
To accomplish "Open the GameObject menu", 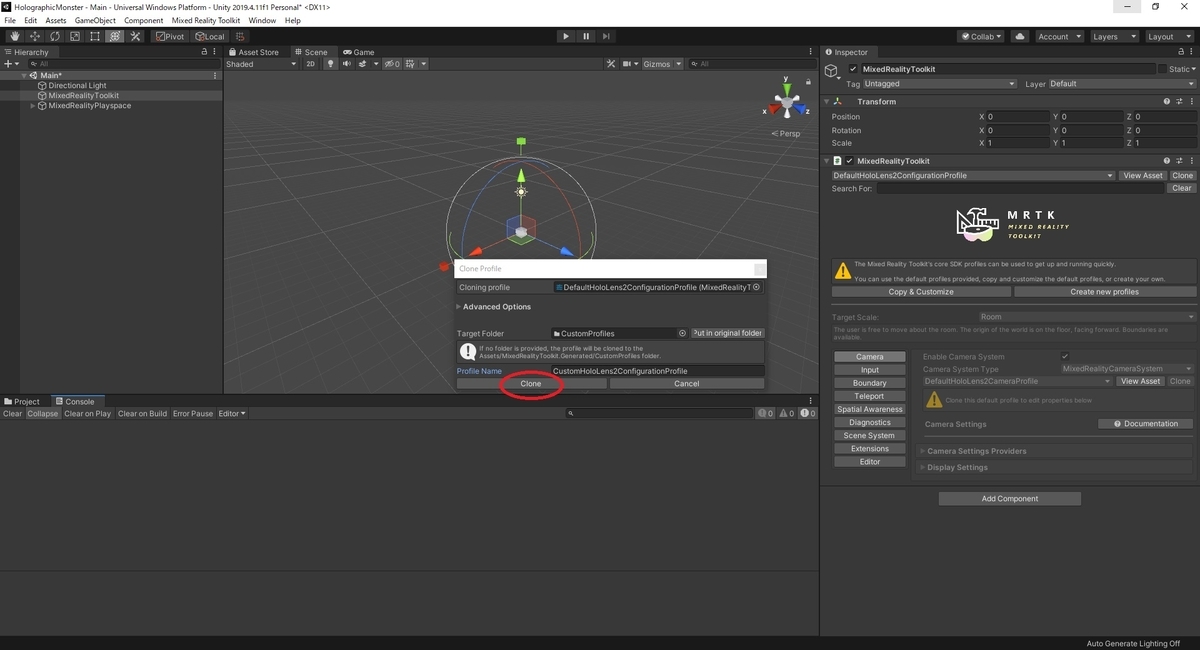I will pyautogui.click(x=95, y=20).
